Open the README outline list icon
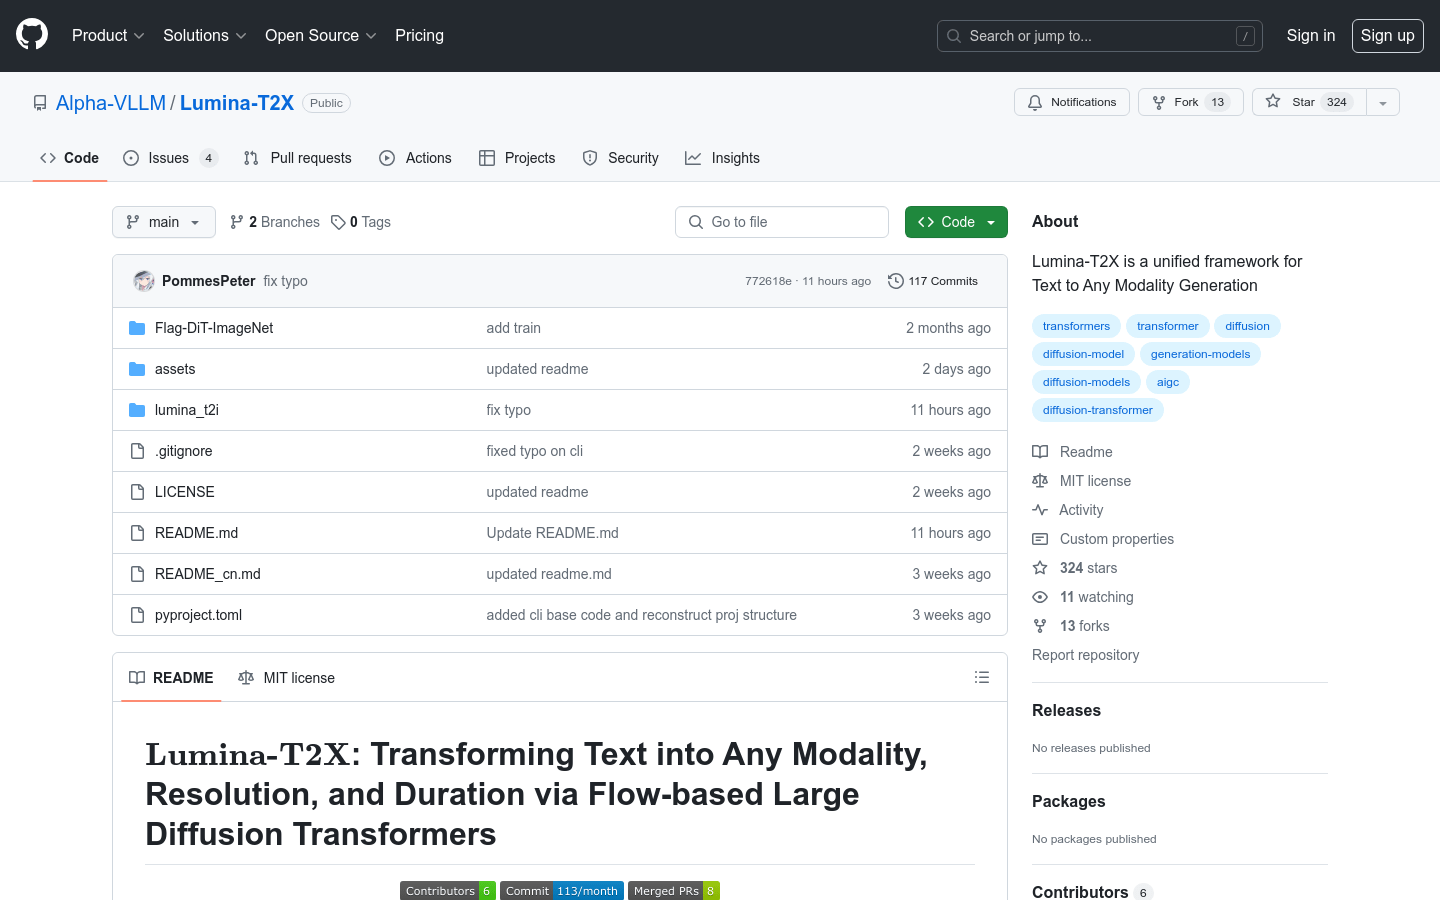 (982, 677)
